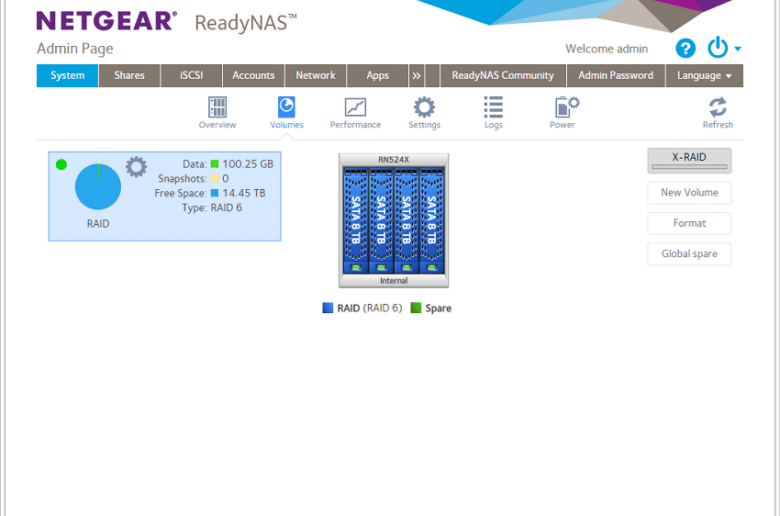Expand the arrow beside the power button
This screenshot has width=780, height=516.
pyautogui.click(x=738, y=49)
